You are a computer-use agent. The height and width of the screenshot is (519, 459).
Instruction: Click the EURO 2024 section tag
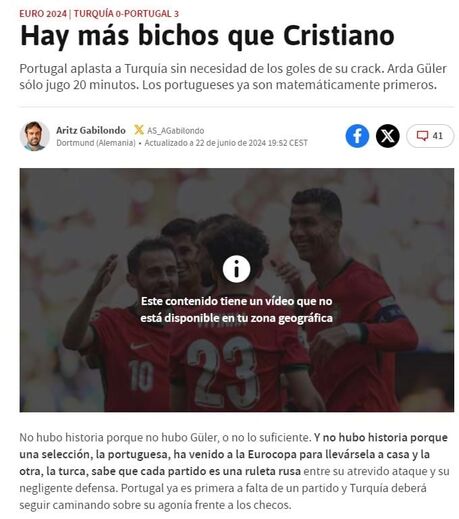43,14
